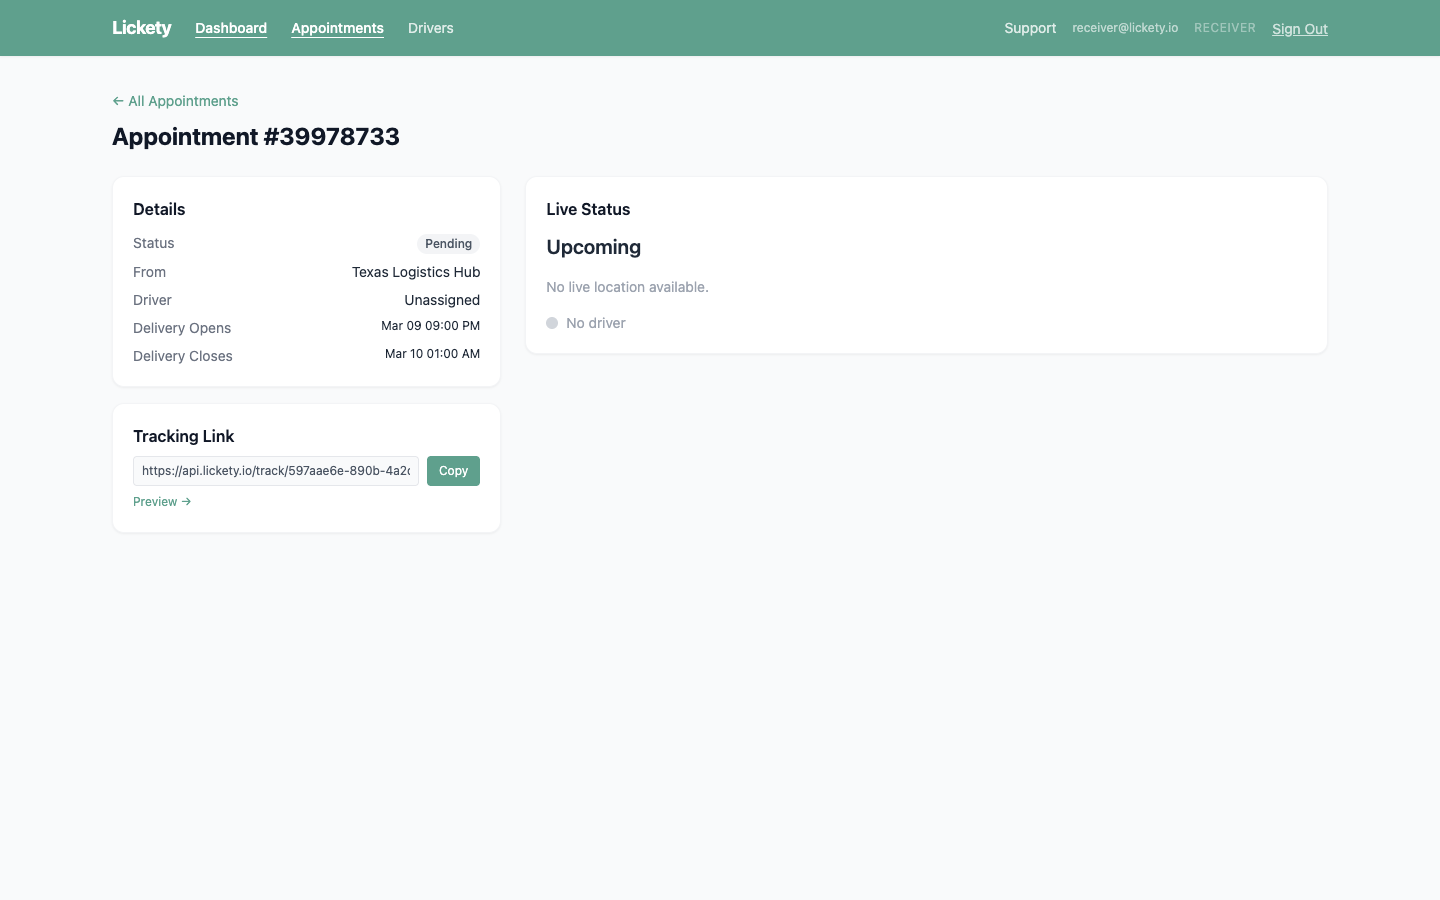Click the Mar 09 09:00 PM time
The height and width of the screenshot is (900, 1440).
click(x=430, y=326)
